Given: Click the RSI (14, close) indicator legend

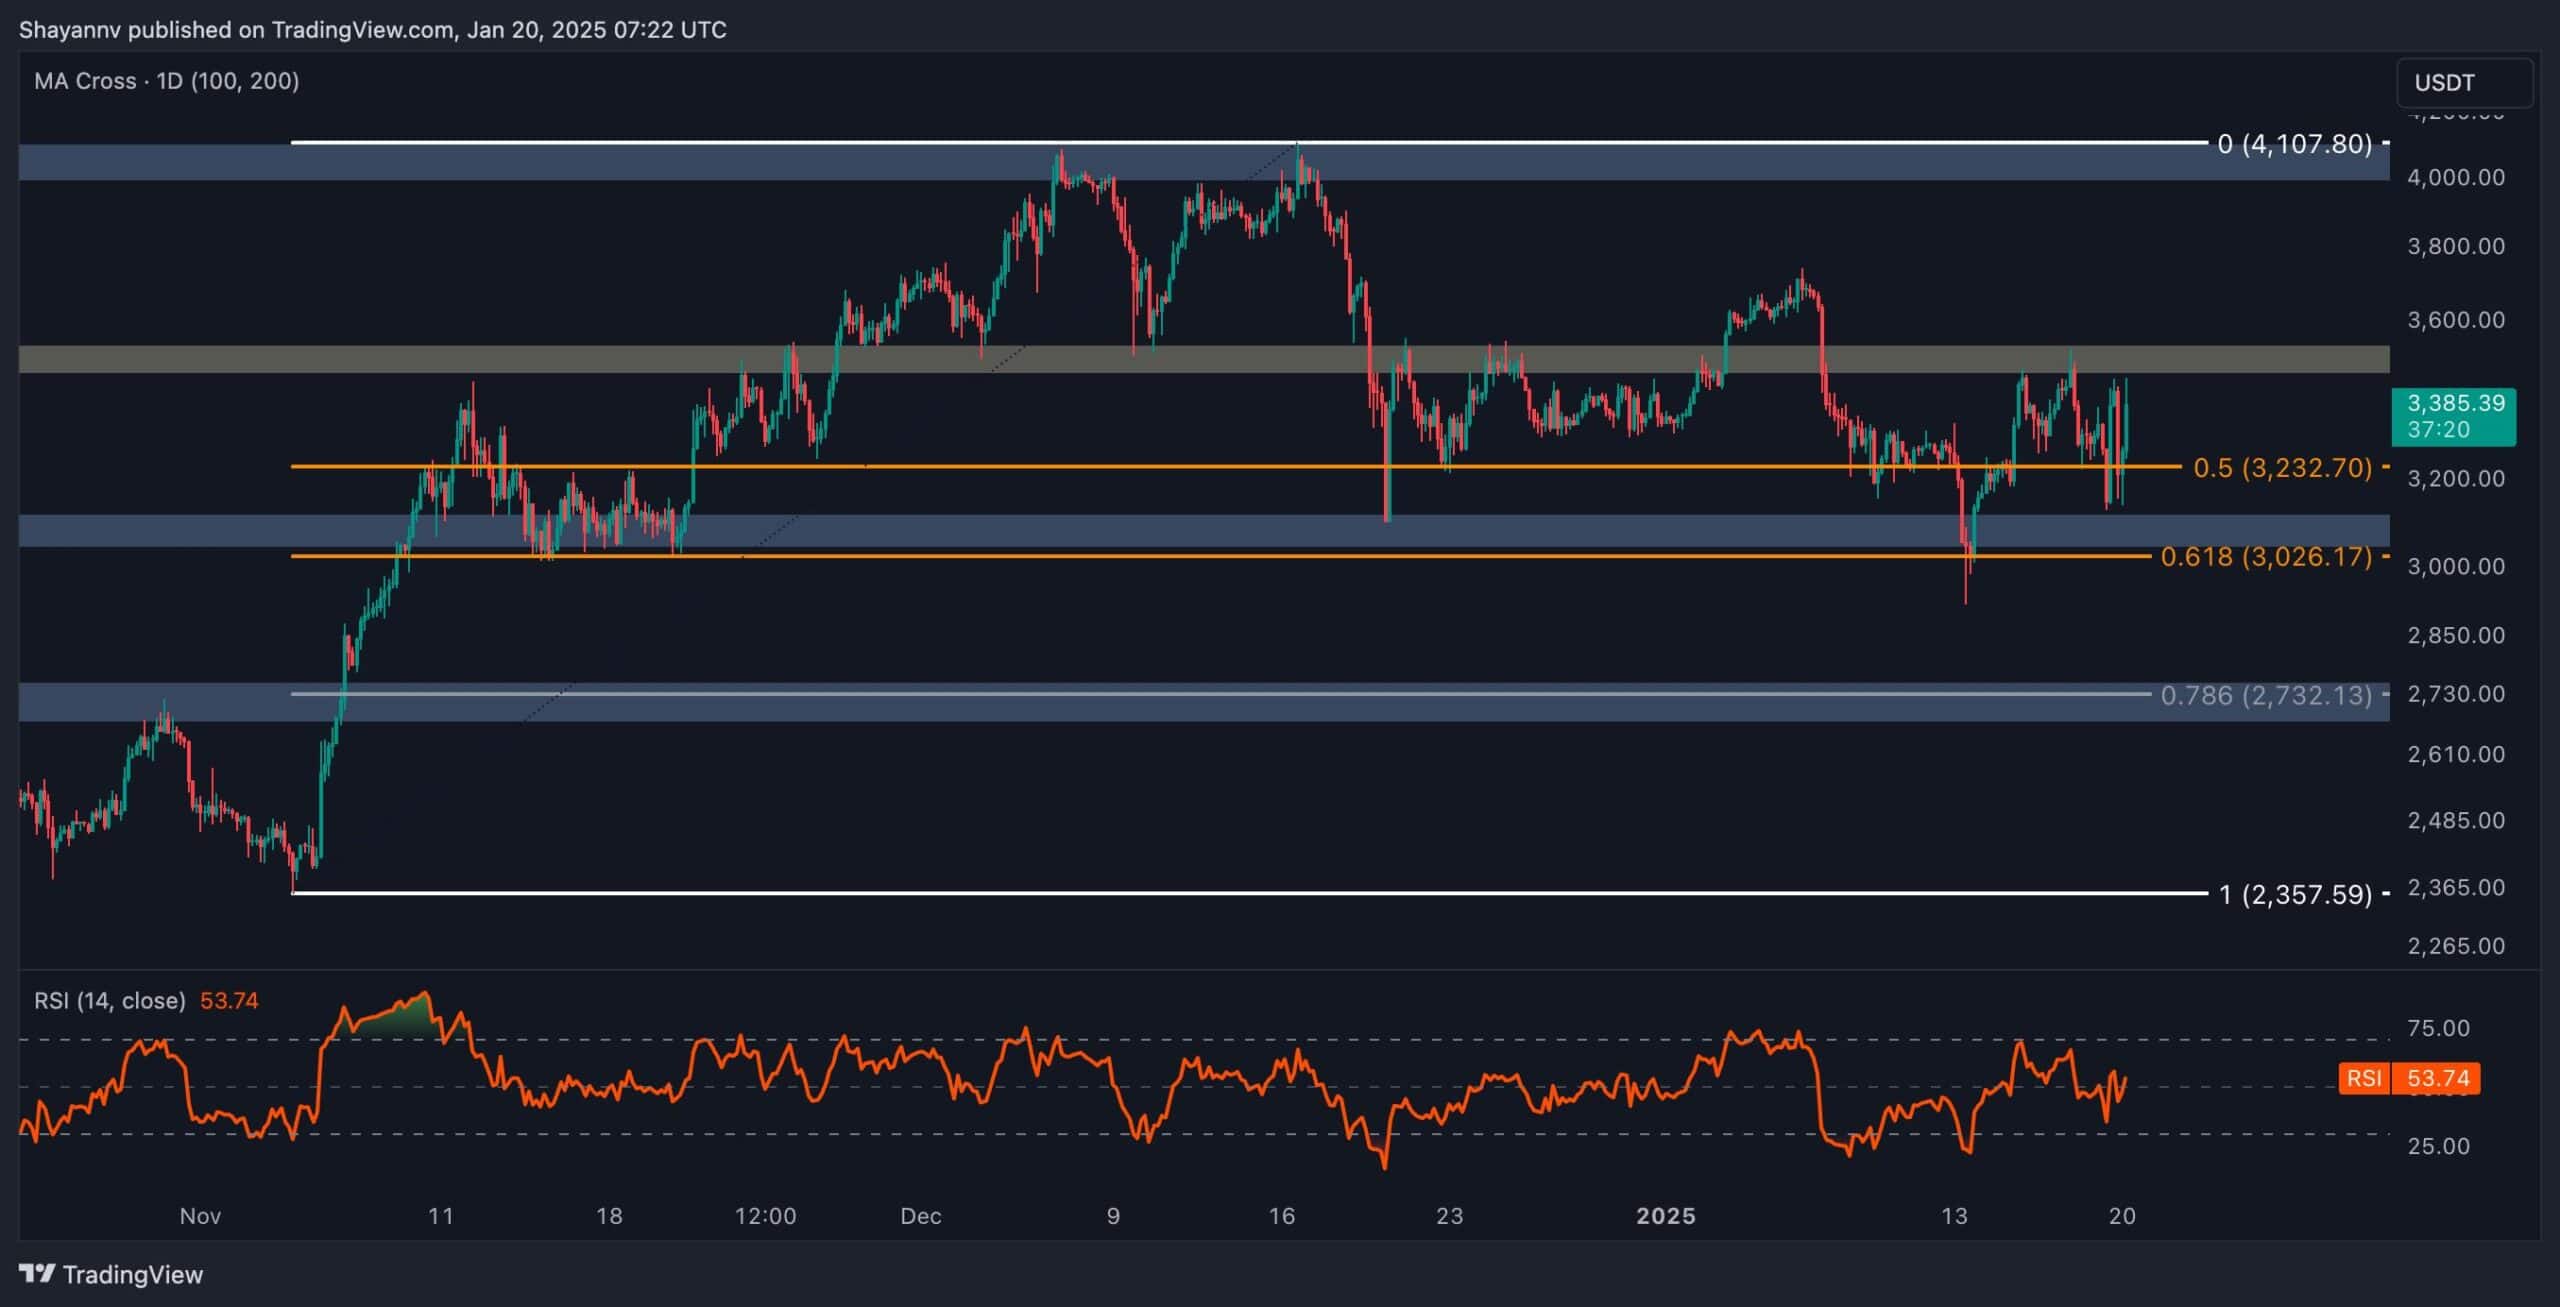Looking at the screenshot, I should pyautogui.click(x=110, y=1001).
